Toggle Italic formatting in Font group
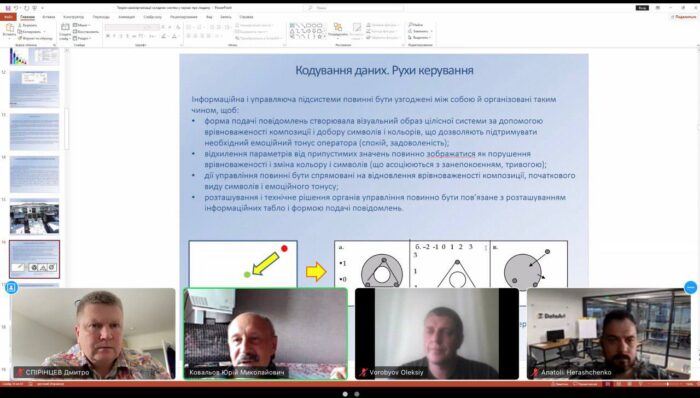This screenshot has height=398, width=700. (x=114, y=36)
